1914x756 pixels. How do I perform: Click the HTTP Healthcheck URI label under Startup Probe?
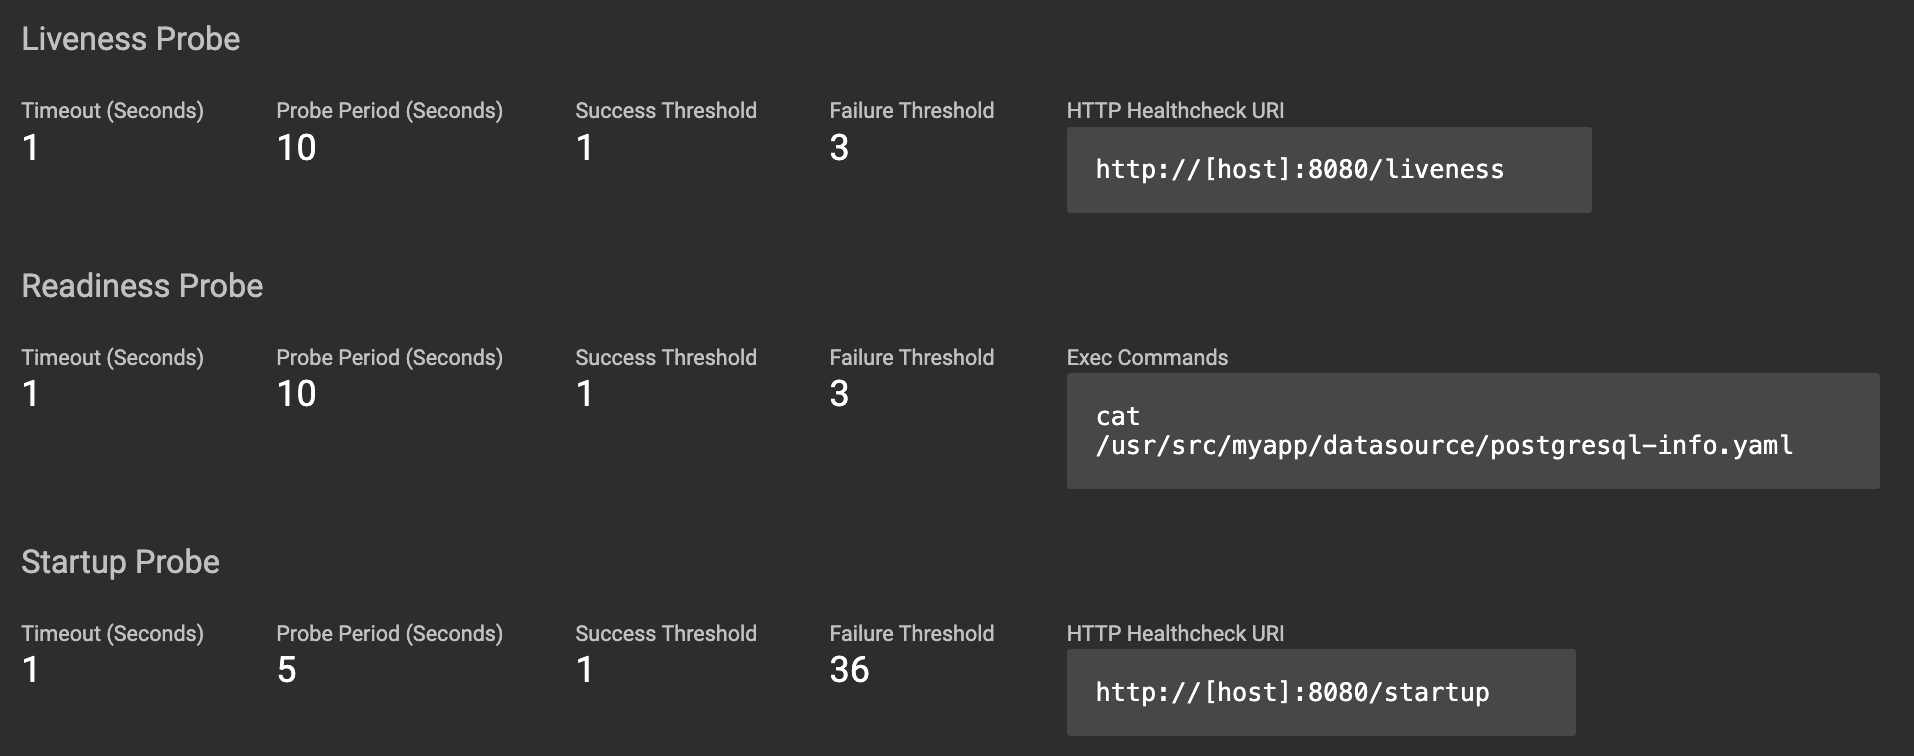click(x=1175, y=634)
